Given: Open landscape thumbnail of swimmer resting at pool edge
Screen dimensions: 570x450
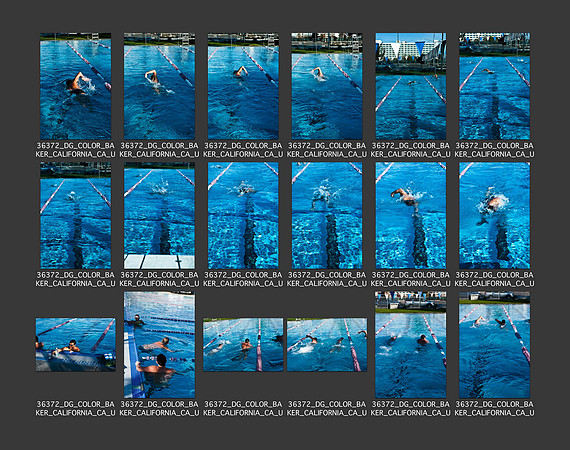Looking at the screenshot, I should pos(76,345).
